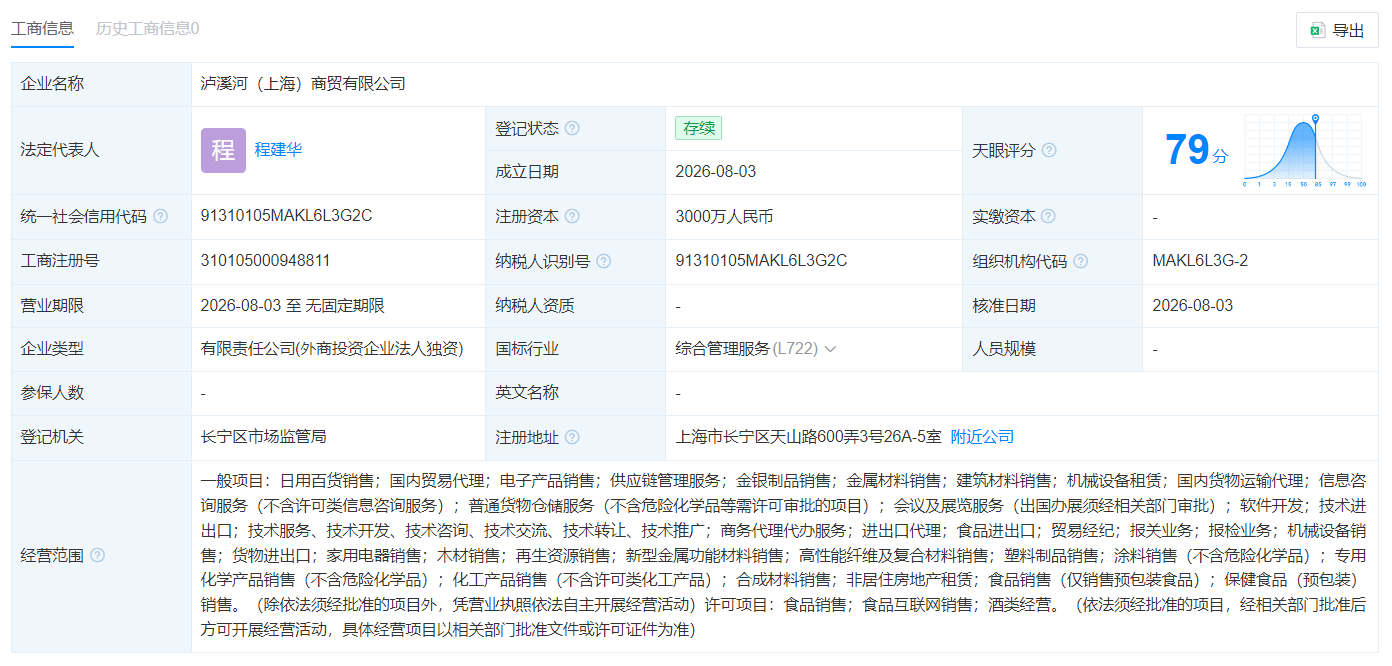Click the purple 程 avatar icon

click(x=223, y=151)
